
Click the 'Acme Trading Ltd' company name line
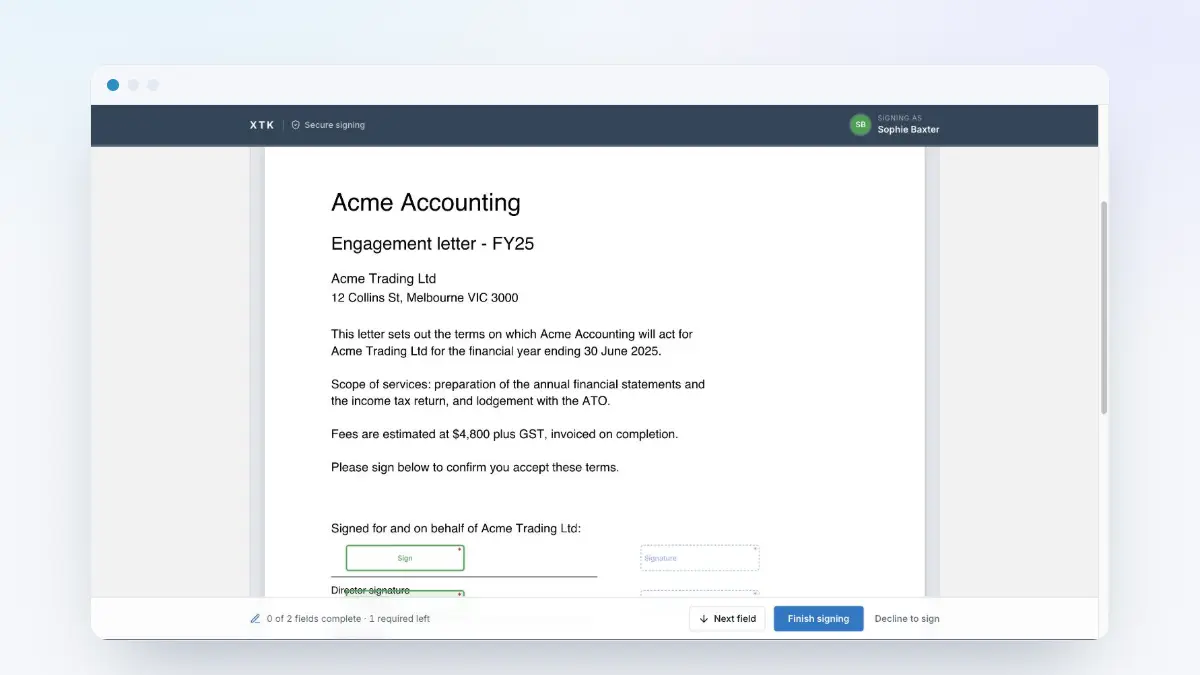coord(384,279)
